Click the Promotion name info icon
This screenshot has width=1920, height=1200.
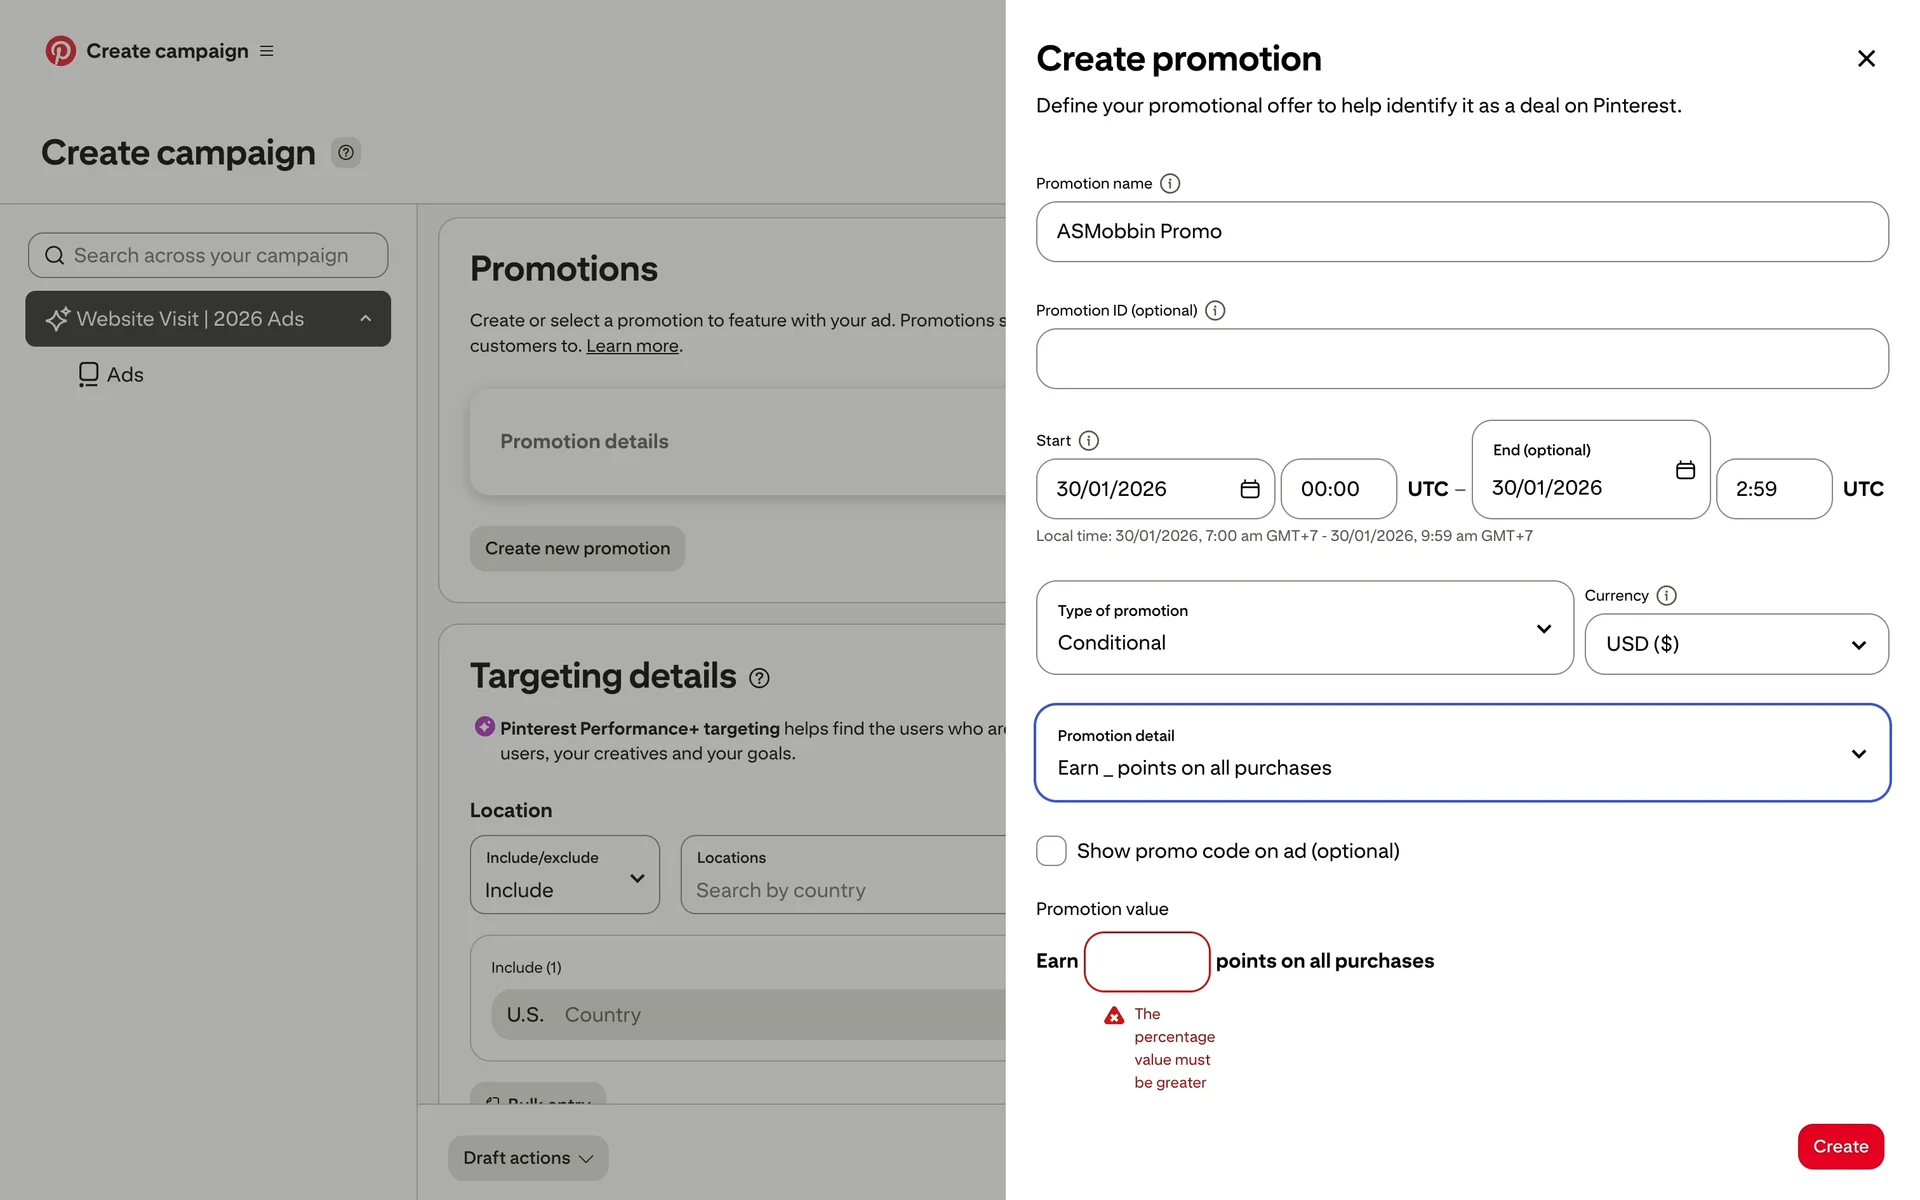coord(1169,184)
